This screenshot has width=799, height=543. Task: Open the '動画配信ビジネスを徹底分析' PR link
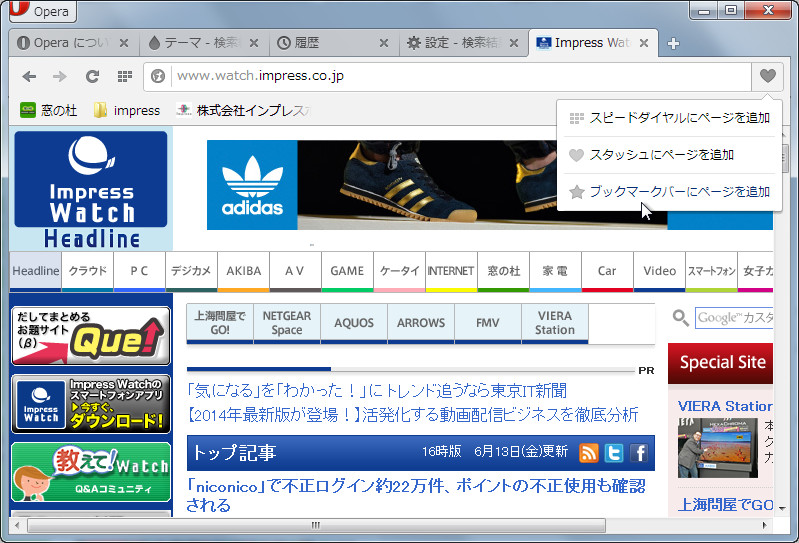coord(412,415)
